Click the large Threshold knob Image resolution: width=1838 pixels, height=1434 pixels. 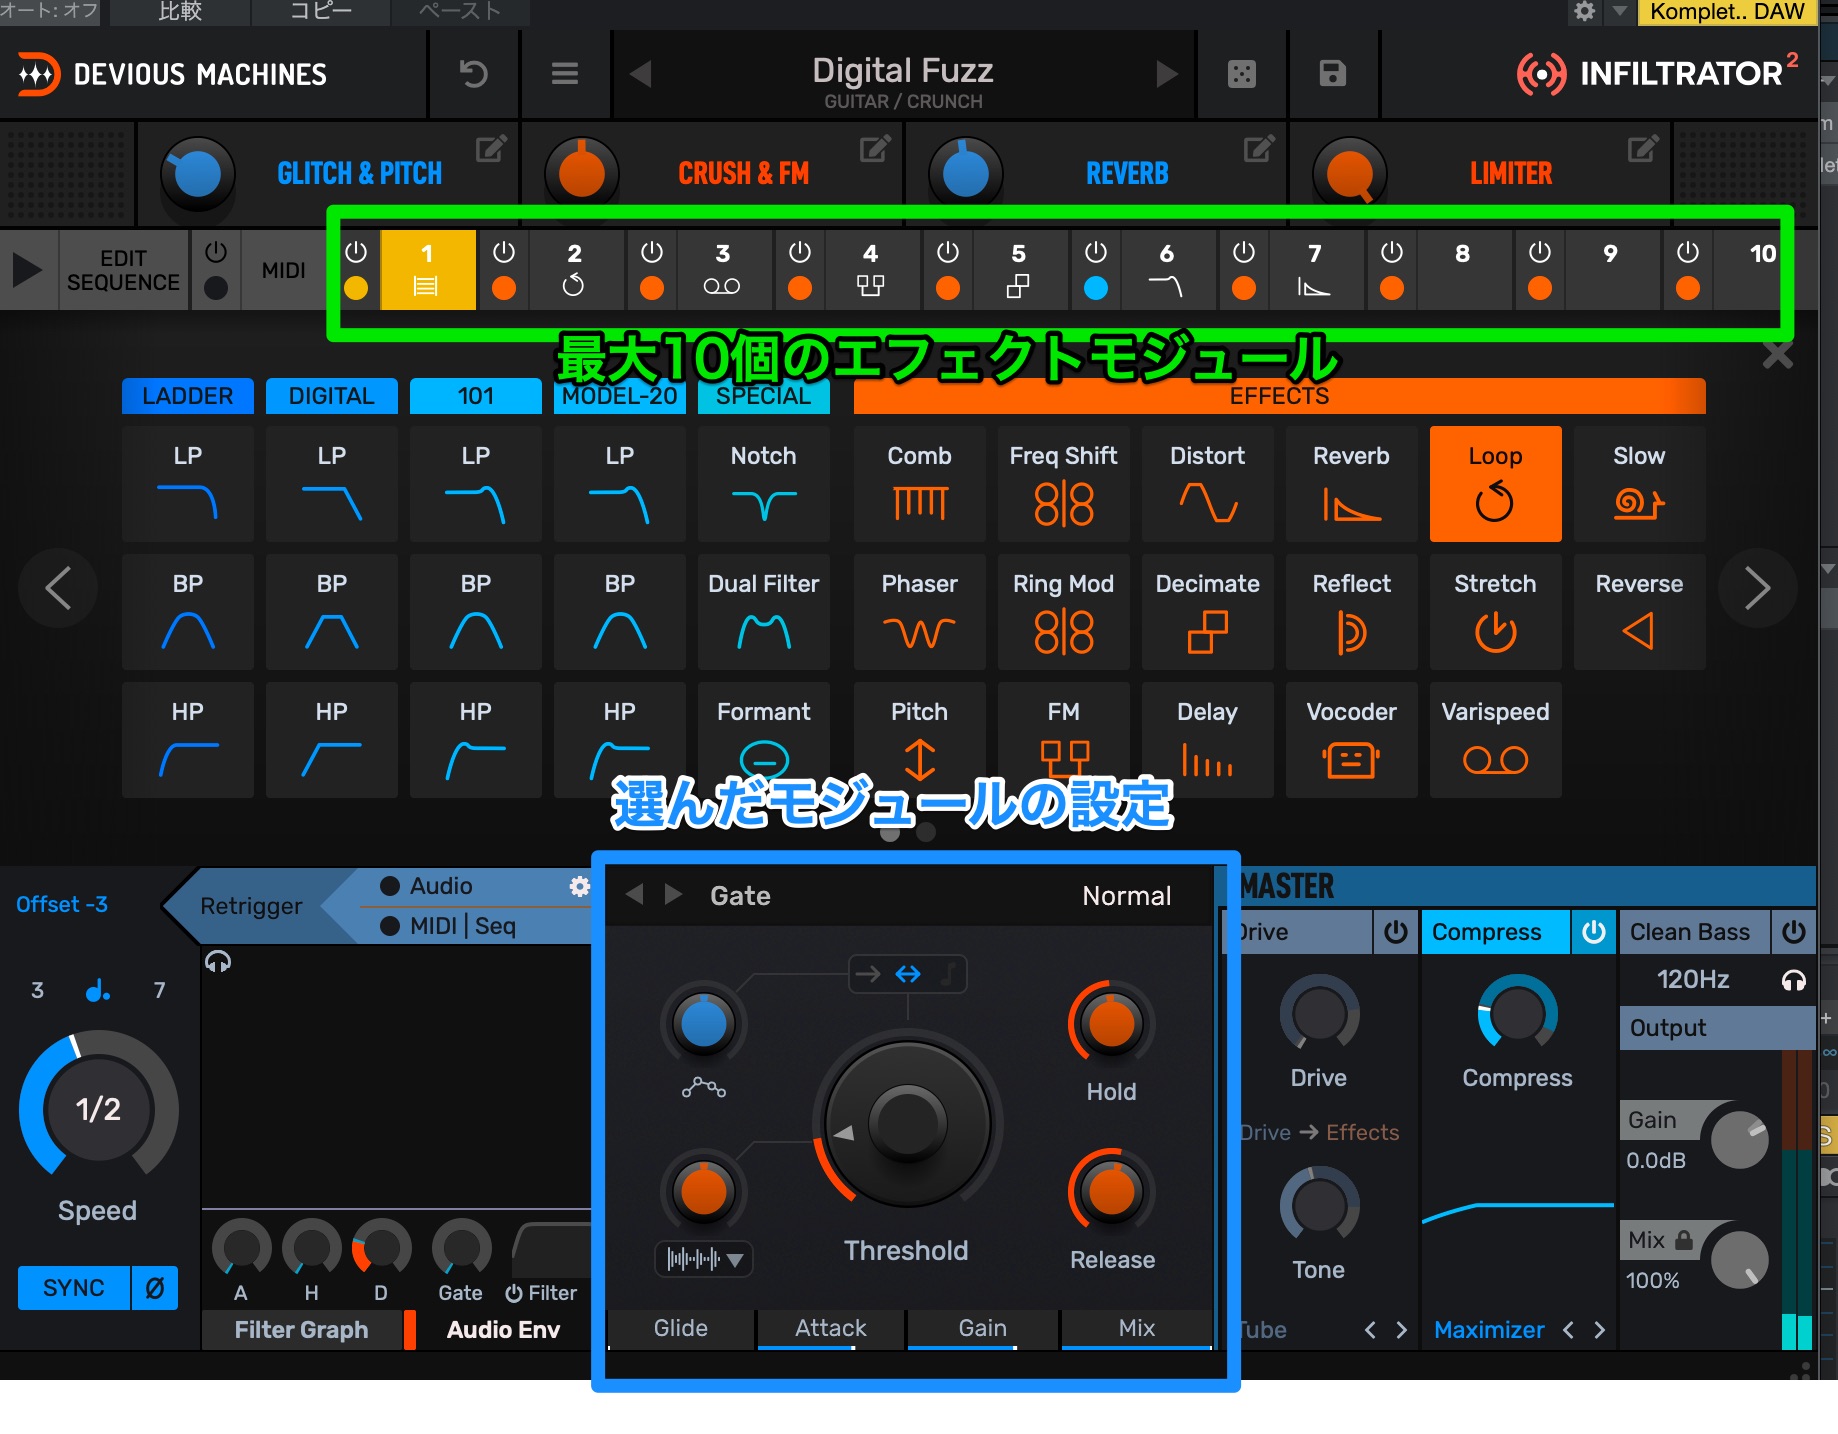click(x=907, y=1123)
